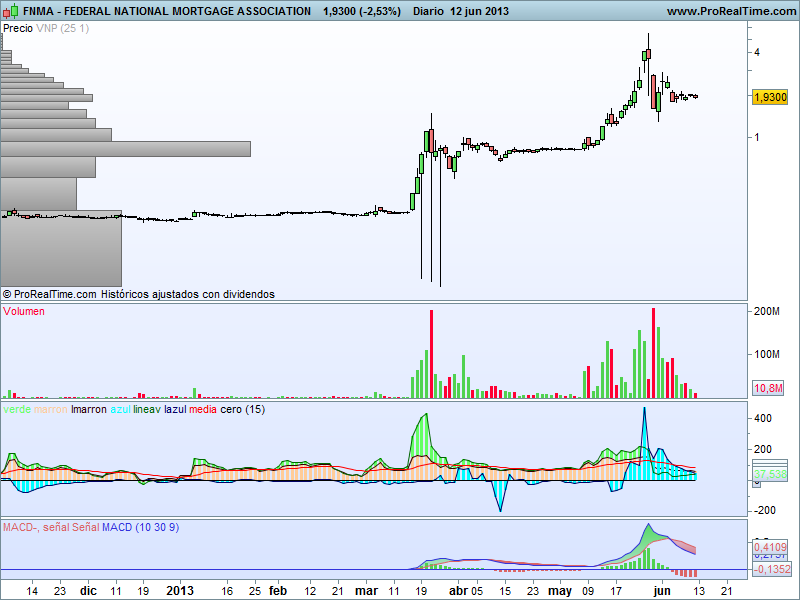
Task: Select the lmarron indicator label
Action: click(x=89, y=409)
